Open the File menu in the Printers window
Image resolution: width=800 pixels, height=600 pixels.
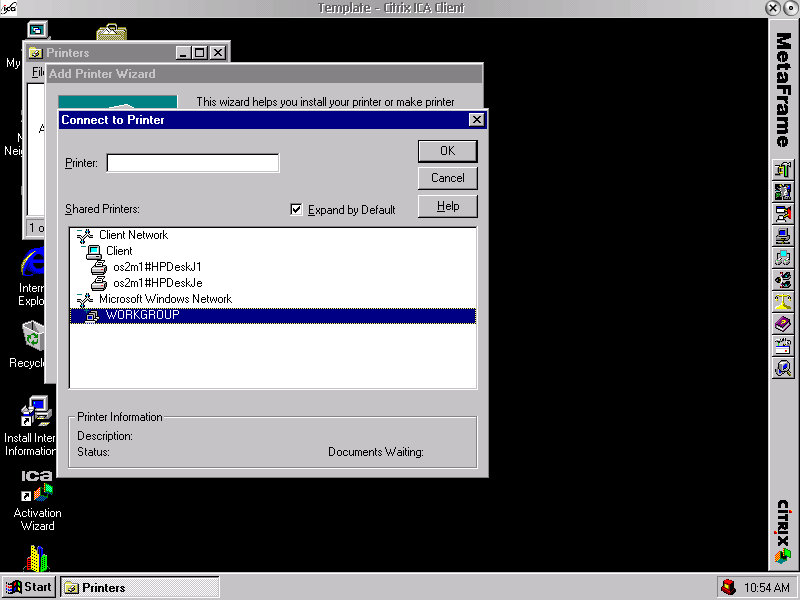(x=38, y=72)
